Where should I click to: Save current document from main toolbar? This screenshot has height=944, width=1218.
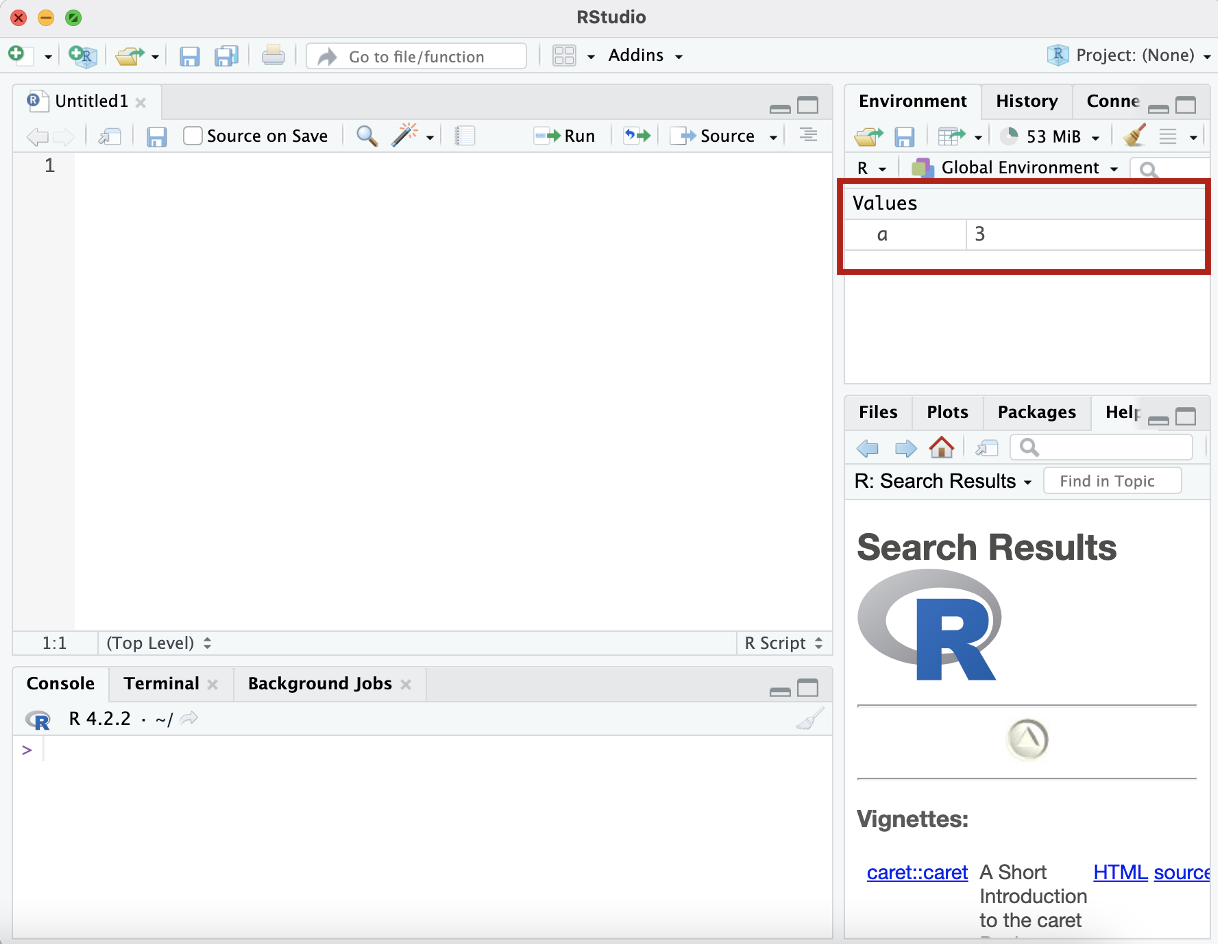pos(189,56)
